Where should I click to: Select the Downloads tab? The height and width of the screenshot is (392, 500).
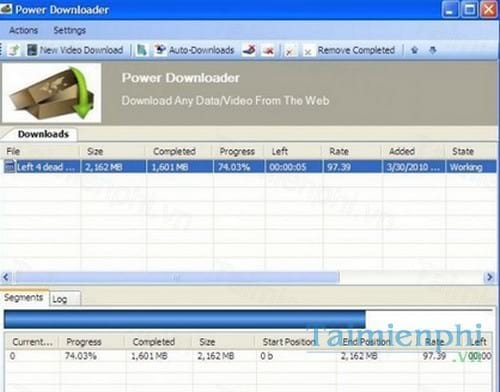[x=43, y=134]
